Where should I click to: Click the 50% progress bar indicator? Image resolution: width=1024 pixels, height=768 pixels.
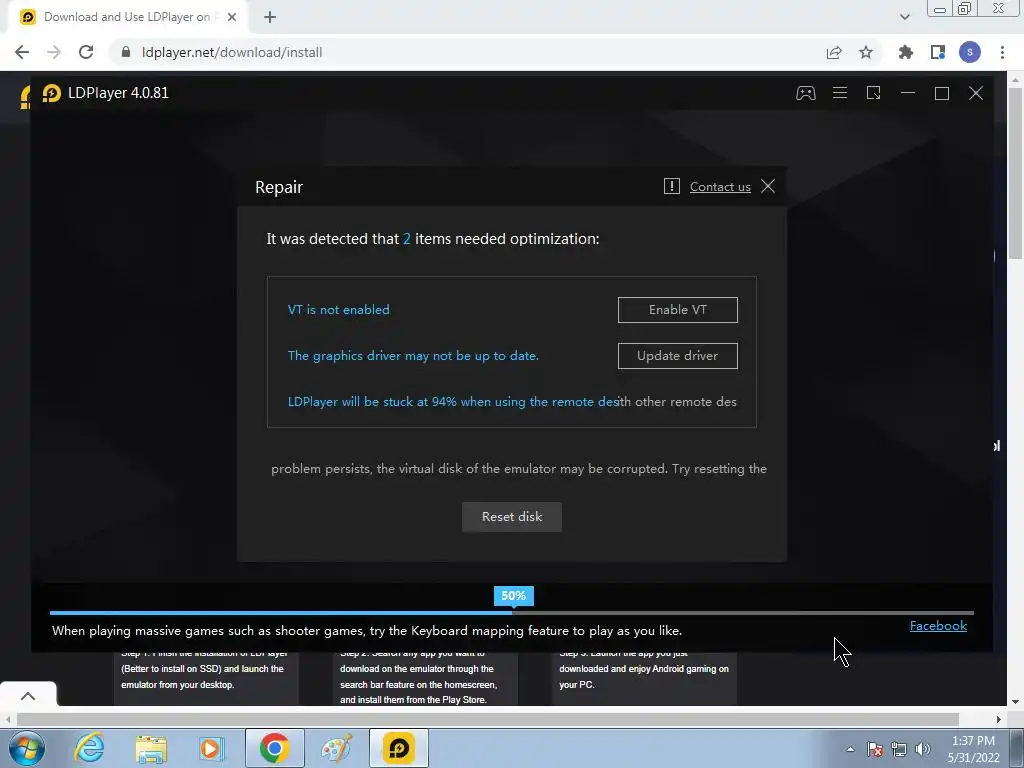coord(513,596)
